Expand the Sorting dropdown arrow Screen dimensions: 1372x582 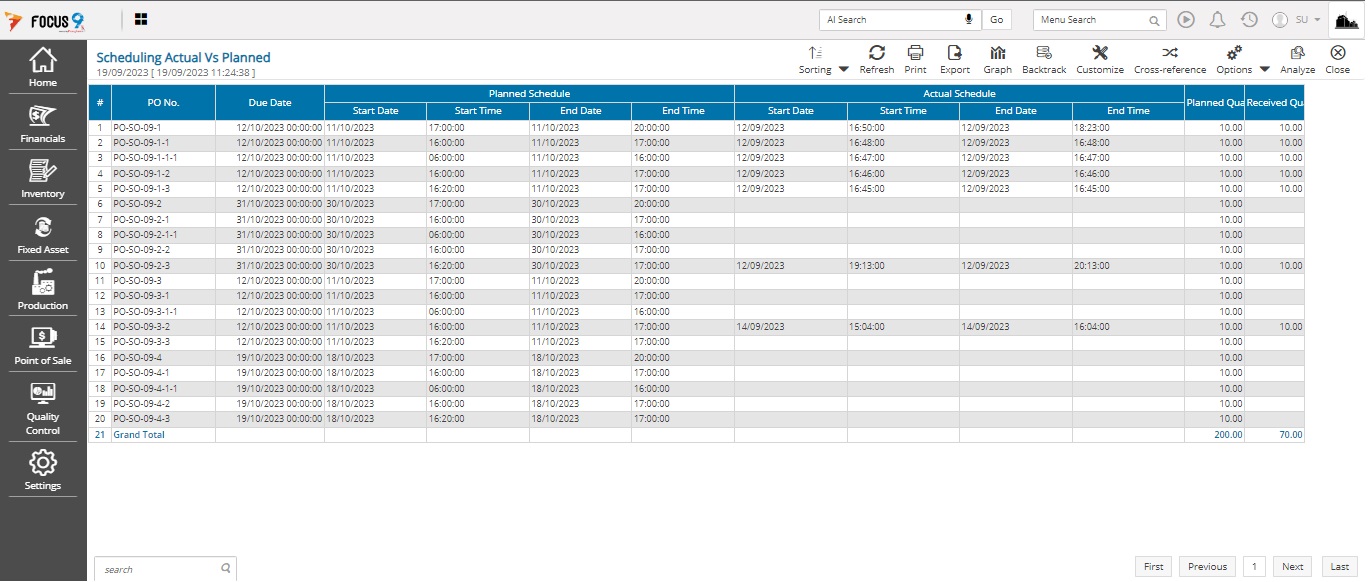click(x=843, y=70)
